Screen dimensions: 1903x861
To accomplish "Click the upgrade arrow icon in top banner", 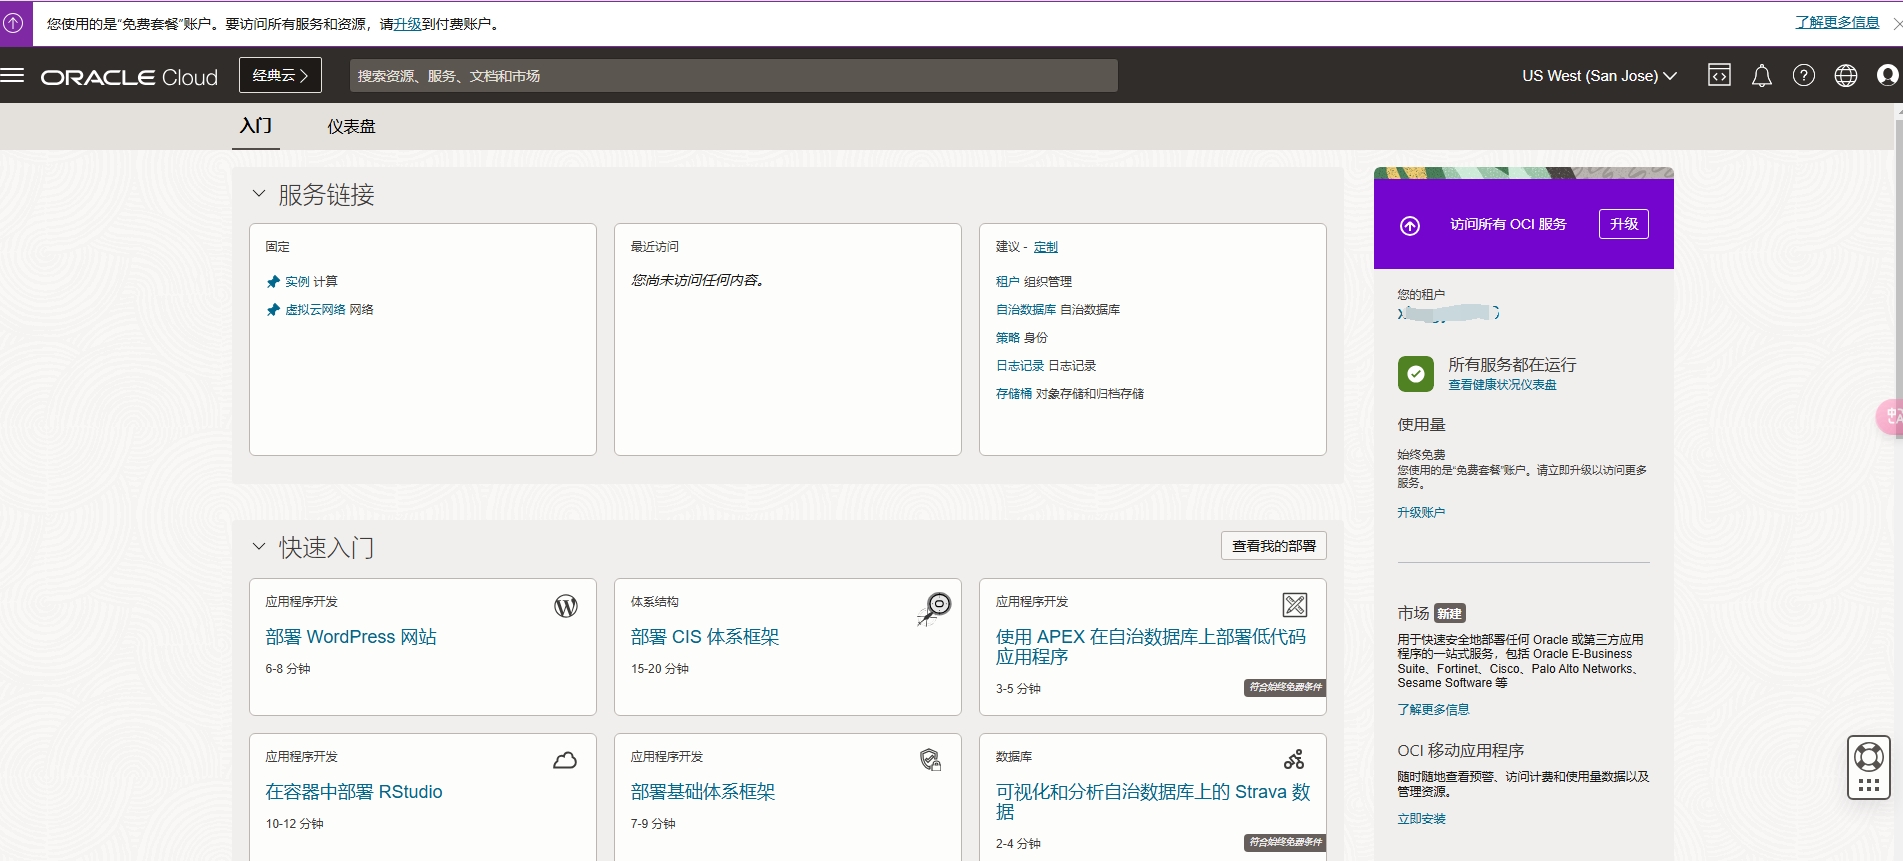I will point(14,23).
